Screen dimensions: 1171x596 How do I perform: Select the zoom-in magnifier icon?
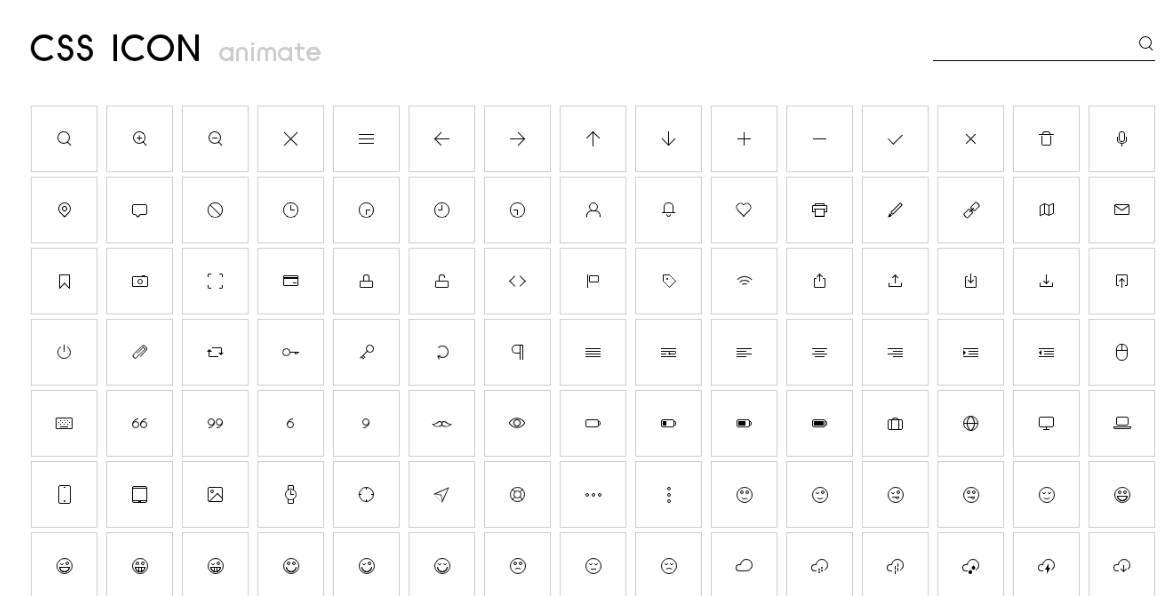click(140, 138)
